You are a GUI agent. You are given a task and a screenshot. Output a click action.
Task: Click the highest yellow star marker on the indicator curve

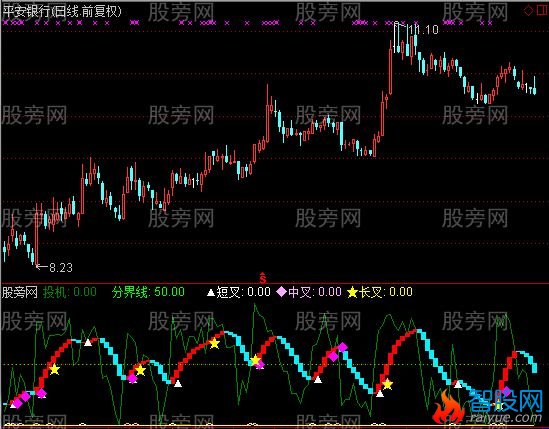coord(214,343)
